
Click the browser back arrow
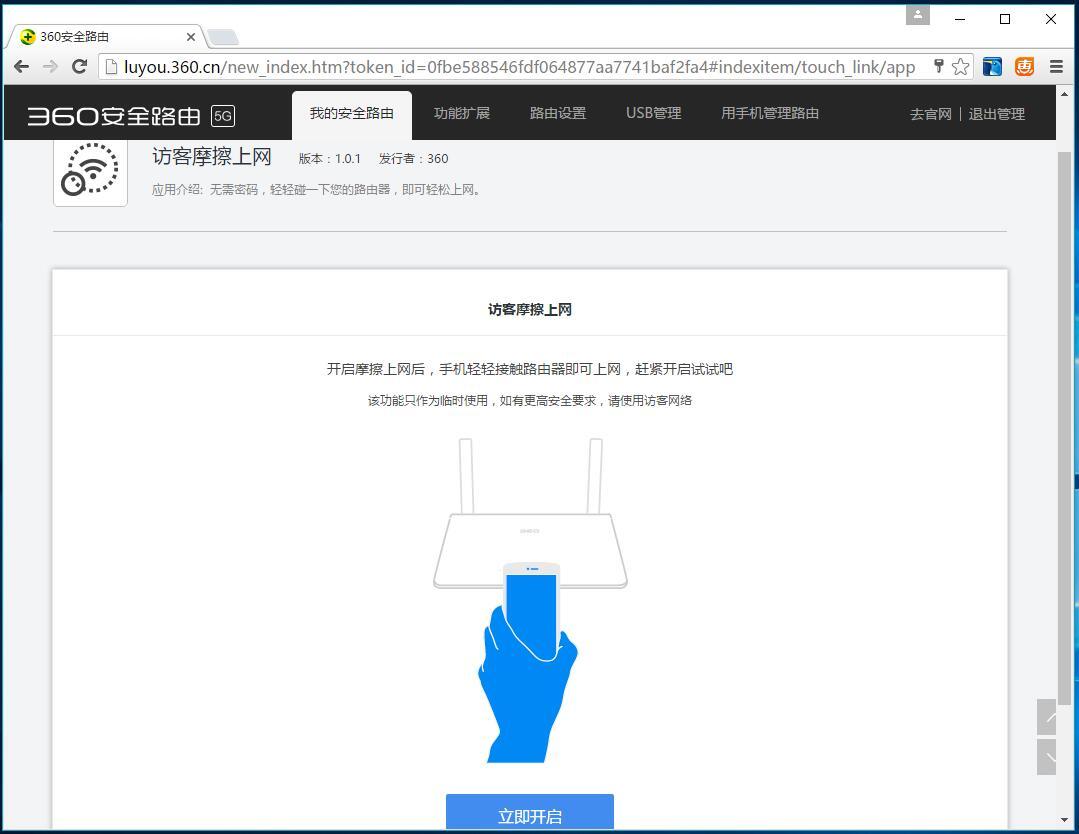(20, 67)
